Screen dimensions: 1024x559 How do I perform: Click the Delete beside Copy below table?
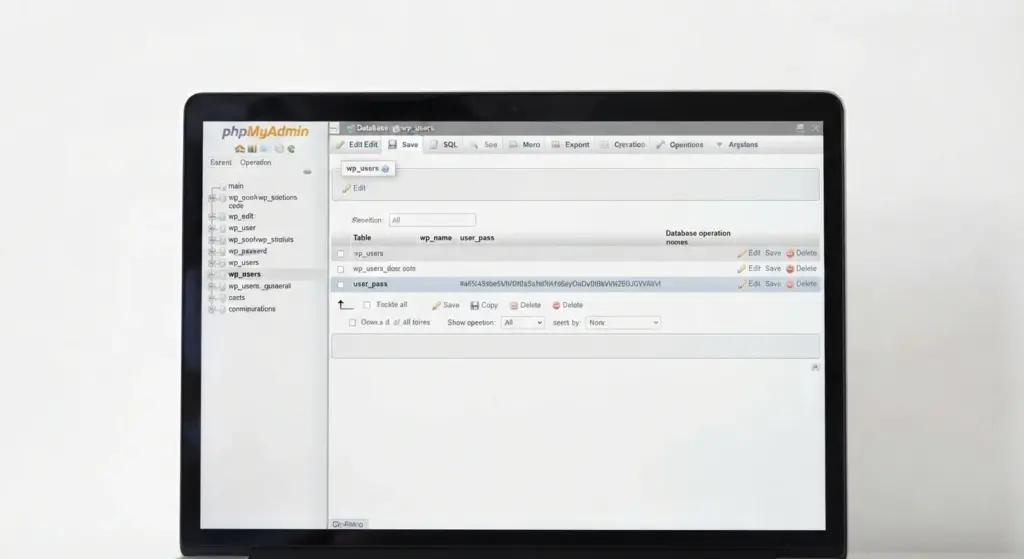[x=525, y=305]
